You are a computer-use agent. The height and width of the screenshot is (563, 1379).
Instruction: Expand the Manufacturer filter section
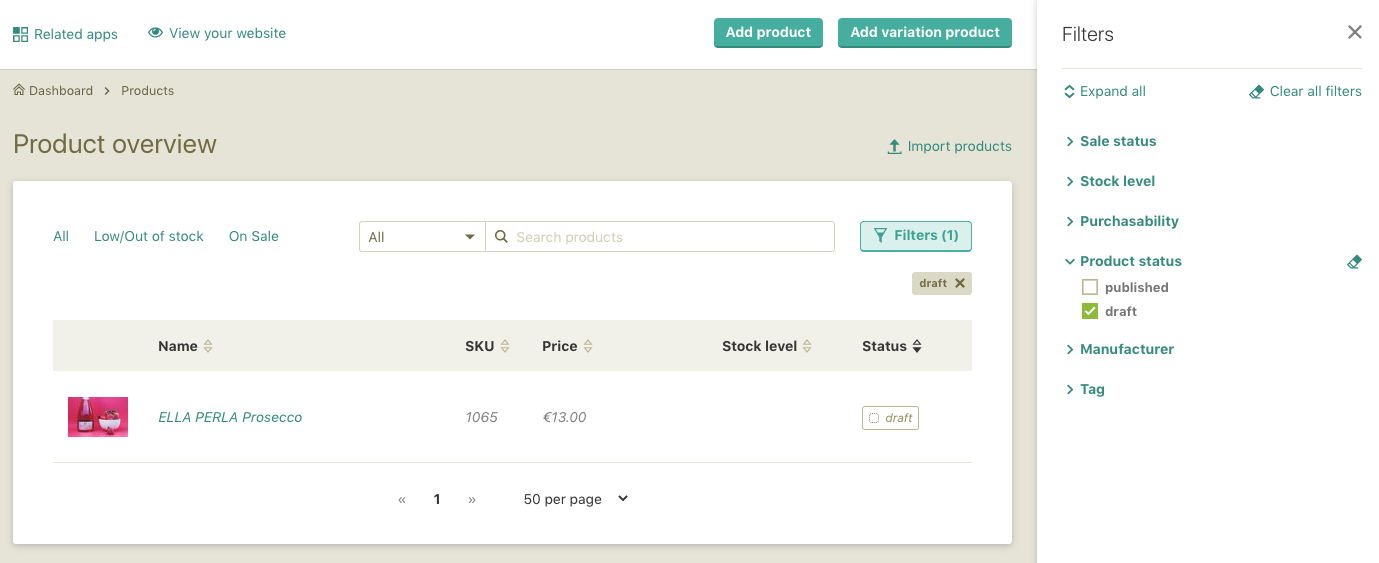(1119, 349)
